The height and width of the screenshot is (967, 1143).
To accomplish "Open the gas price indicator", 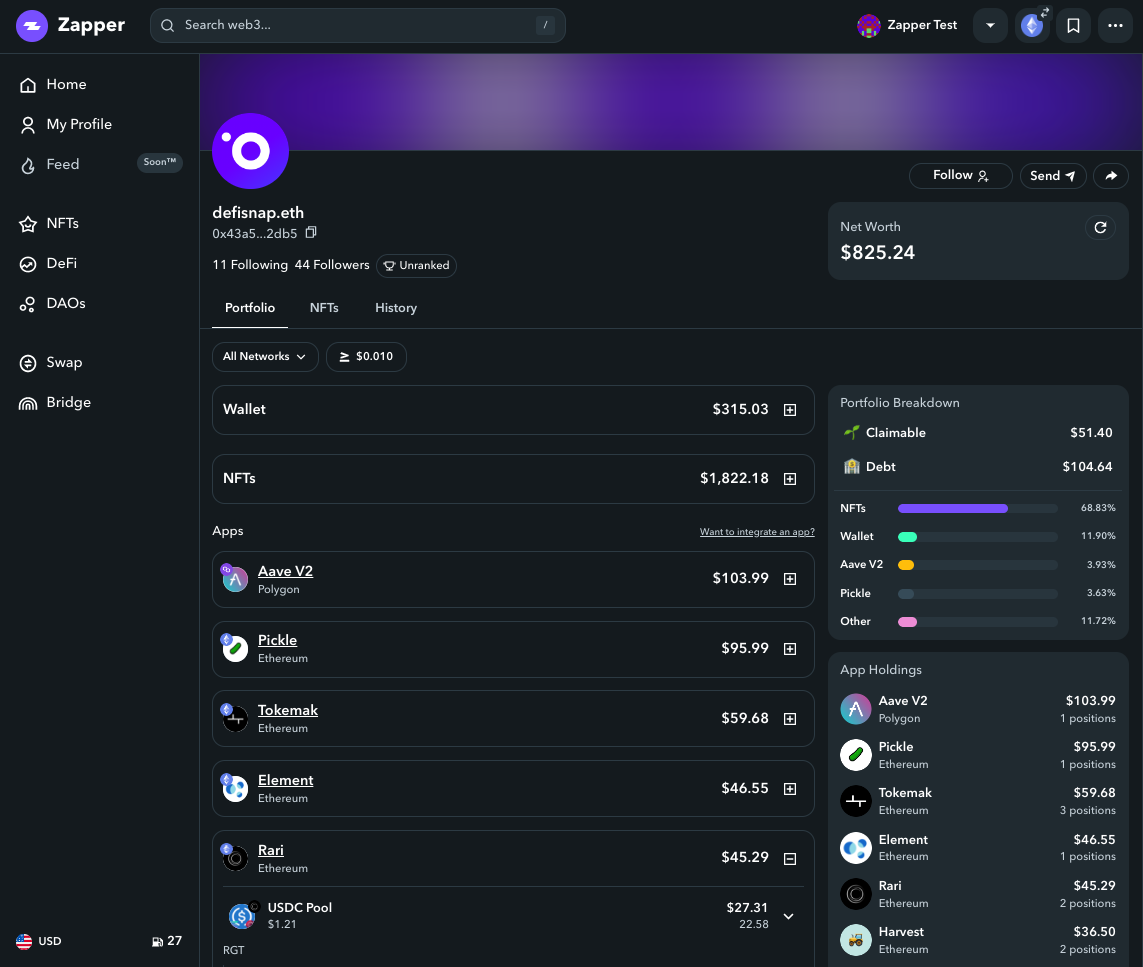I will 167,941.
